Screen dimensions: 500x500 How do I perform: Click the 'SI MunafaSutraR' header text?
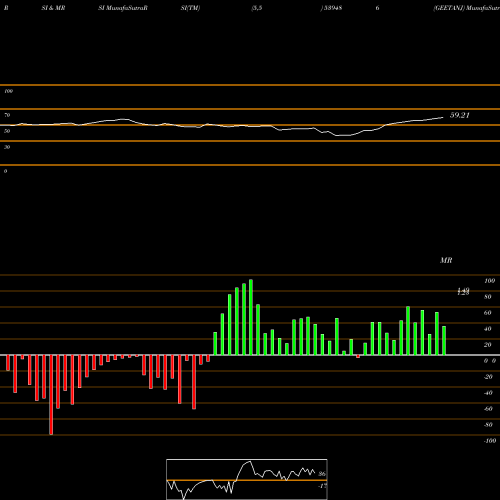(123, 8)
